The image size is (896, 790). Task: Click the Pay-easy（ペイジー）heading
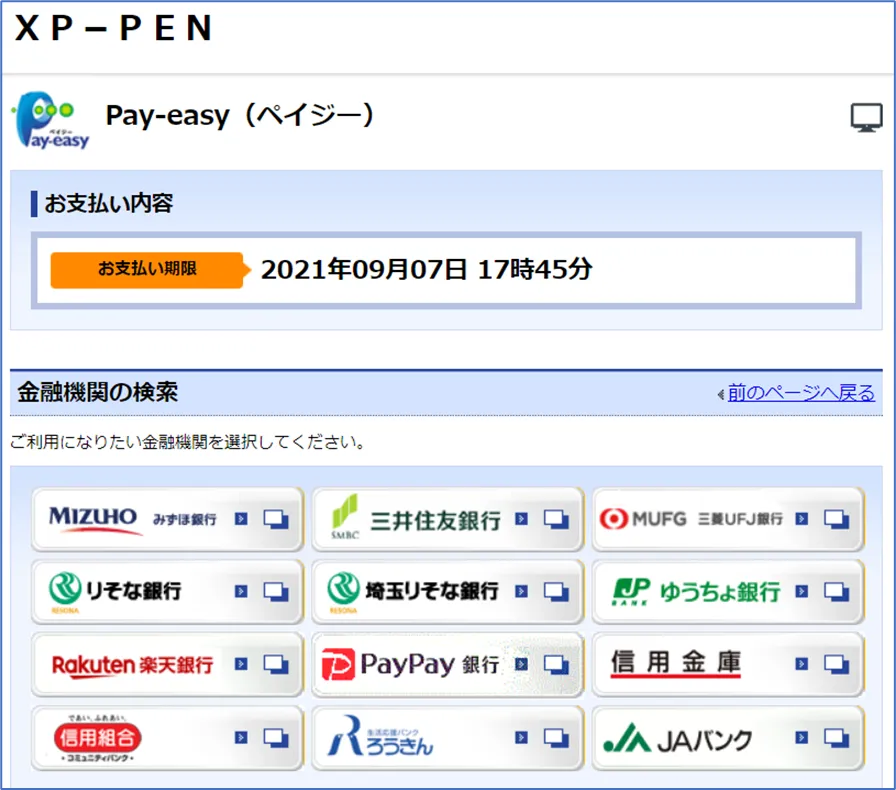click(x=240, y=115)
